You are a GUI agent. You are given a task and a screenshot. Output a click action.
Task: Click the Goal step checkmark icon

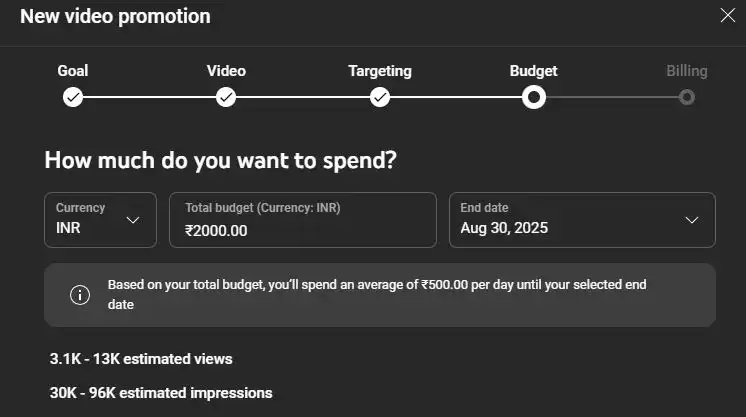click(x=73, y=97)
